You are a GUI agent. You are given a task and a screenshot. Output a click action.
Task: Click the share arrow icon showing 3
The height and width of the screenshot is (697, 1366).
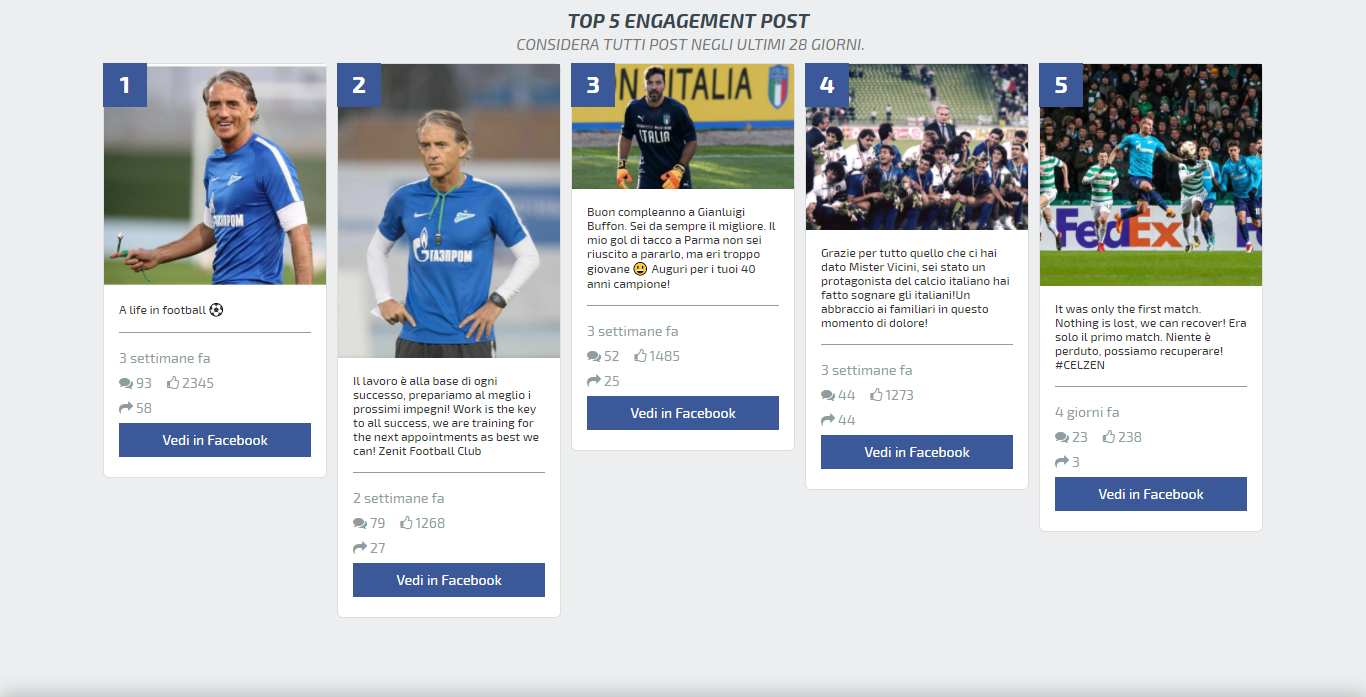coord(1062,462)
